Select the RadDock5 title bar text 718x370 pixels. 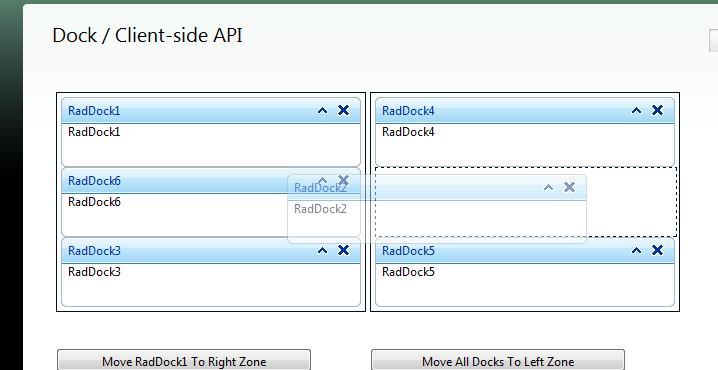(x=408, y=251)
